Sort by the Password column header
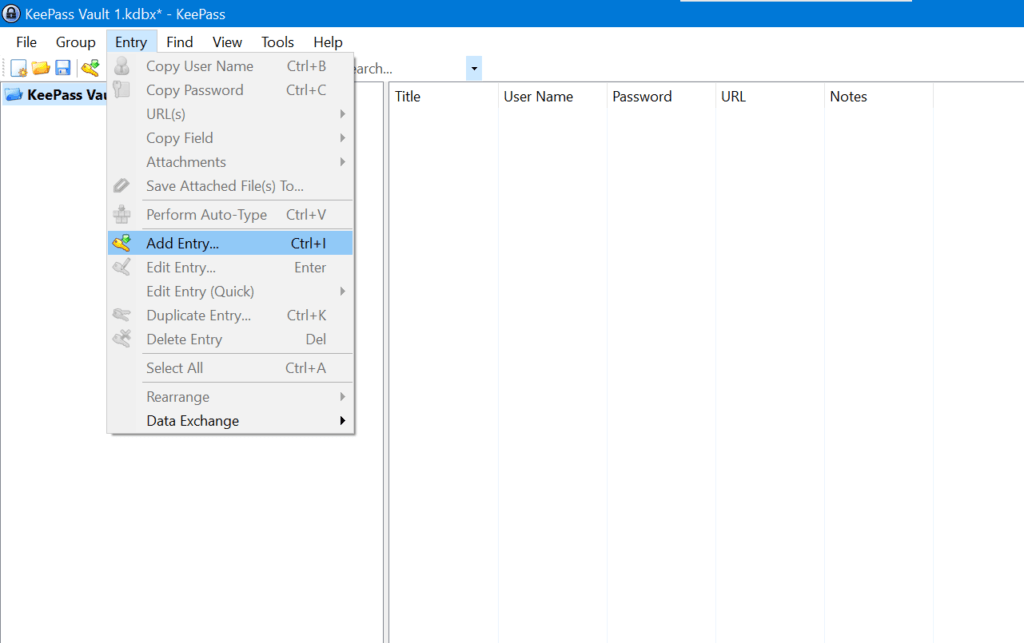 (661, 97)
